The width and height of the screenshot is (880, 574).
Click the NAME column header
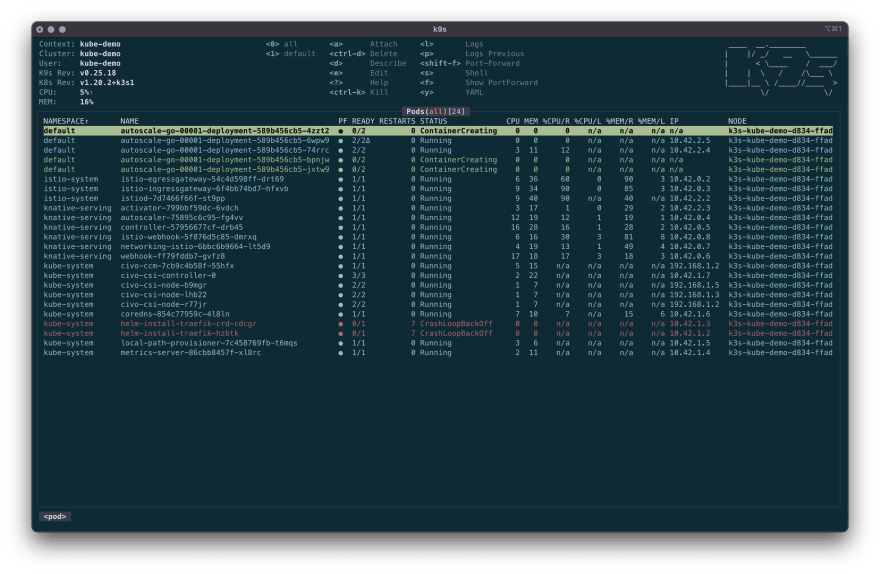click(x=129, y=121)
